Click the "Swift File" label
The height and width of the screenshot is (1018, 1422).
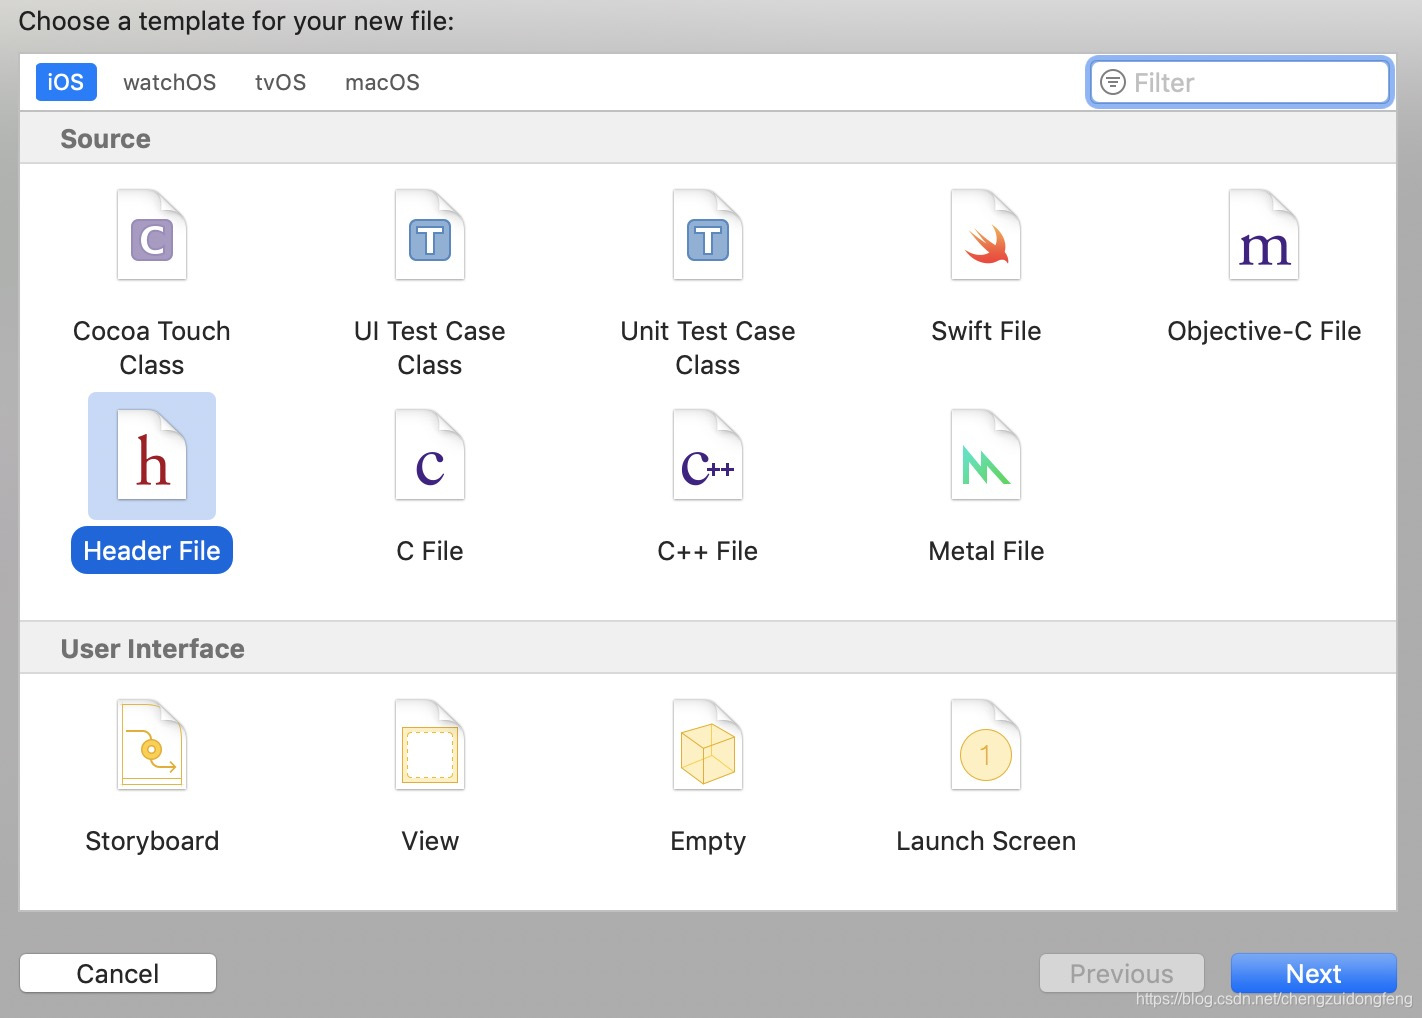pos(986,331)
